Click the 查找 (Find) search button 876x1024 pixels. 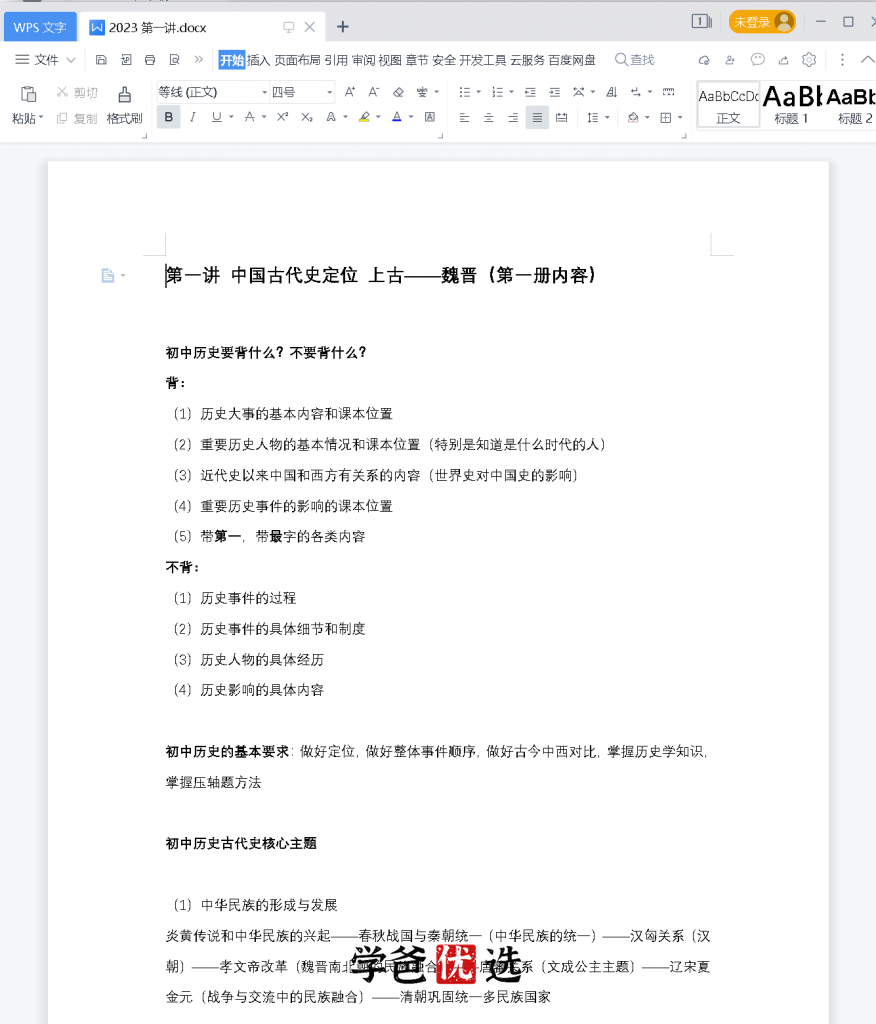[634, 60]
